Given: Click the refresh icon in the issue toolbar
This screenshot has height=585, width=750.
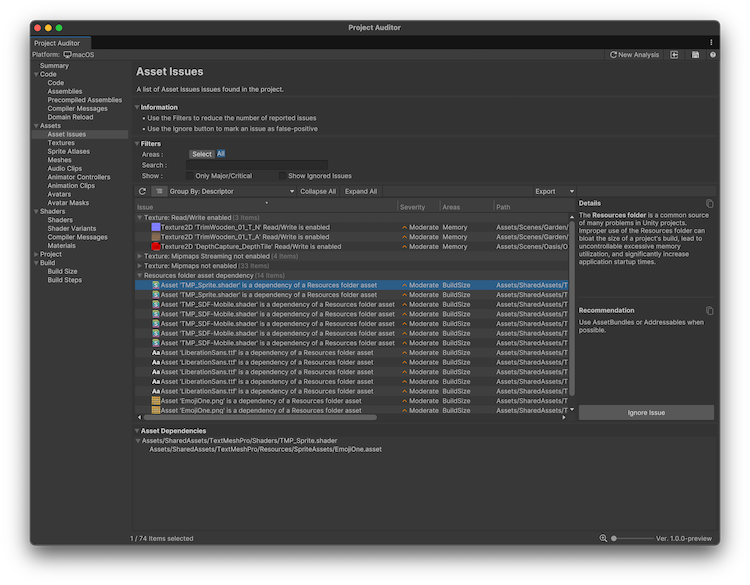Looking at the screenshot, I should click(142, 191).
